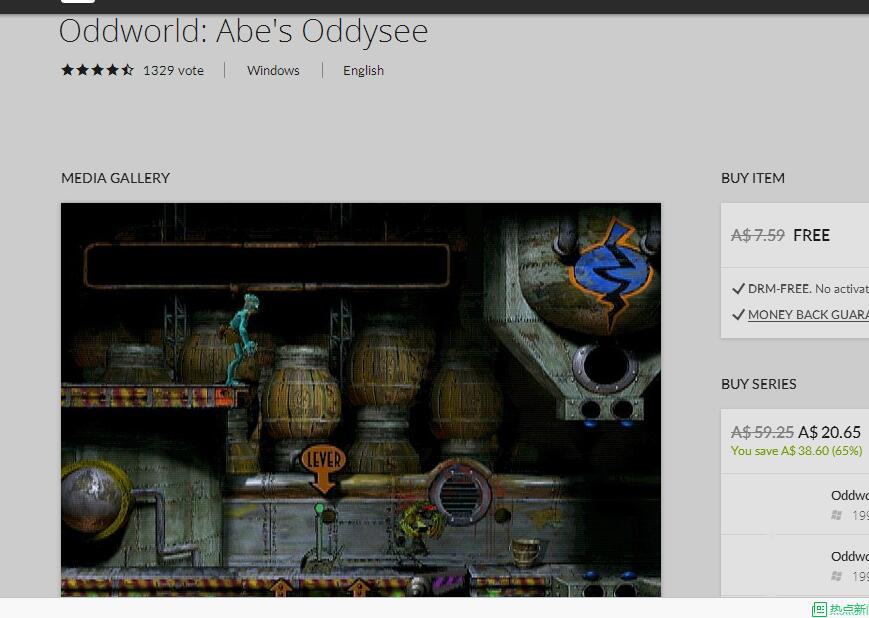Click the Windows icon in first series game row
The width and height of the screenshot is (869, 618).
(836, 515)
